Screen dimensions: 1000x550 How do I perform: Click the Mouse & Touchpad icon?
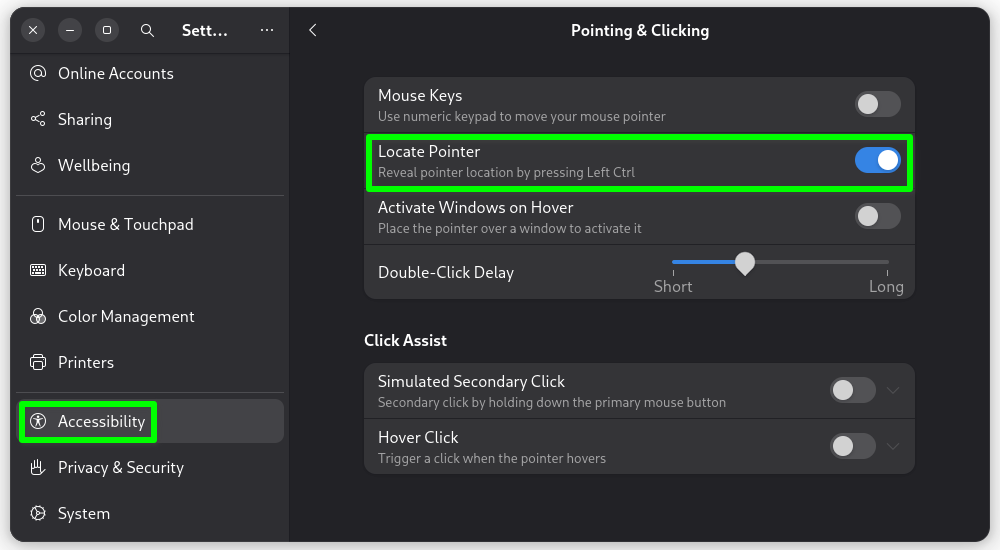[x=38, y=224]
